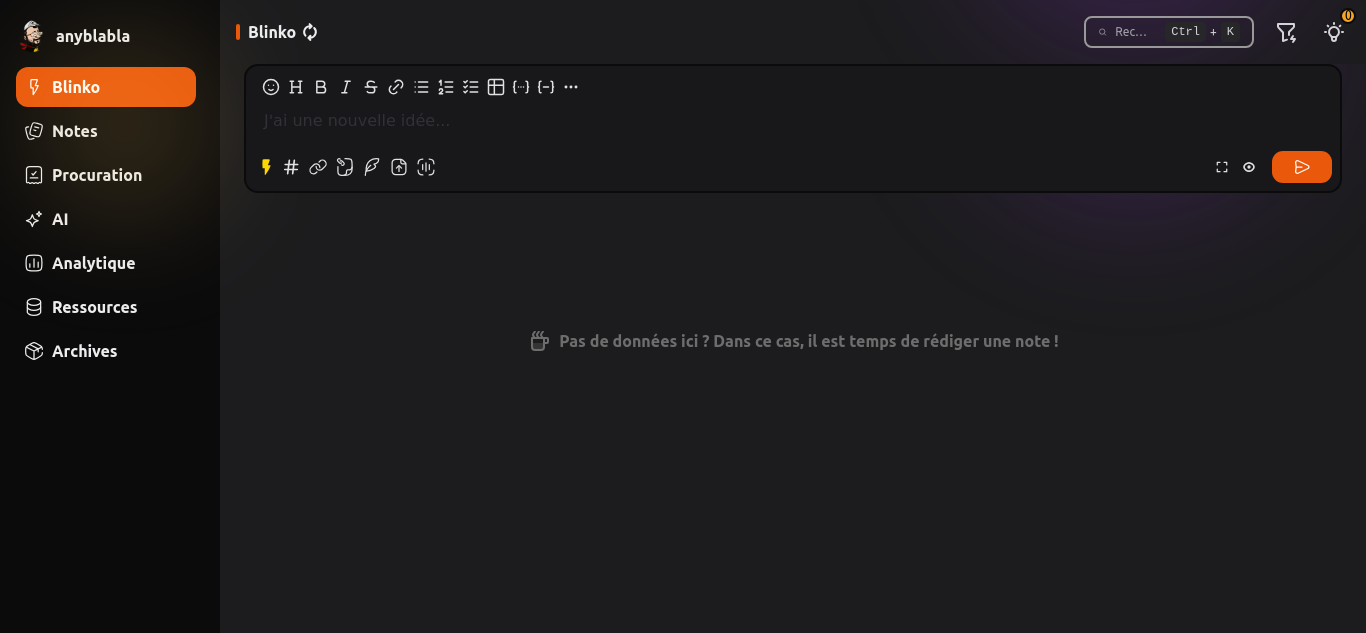Viewport: 1366px width, 633px height.
Task: Add a checklist to the note
Action: [x=471, y=87]
